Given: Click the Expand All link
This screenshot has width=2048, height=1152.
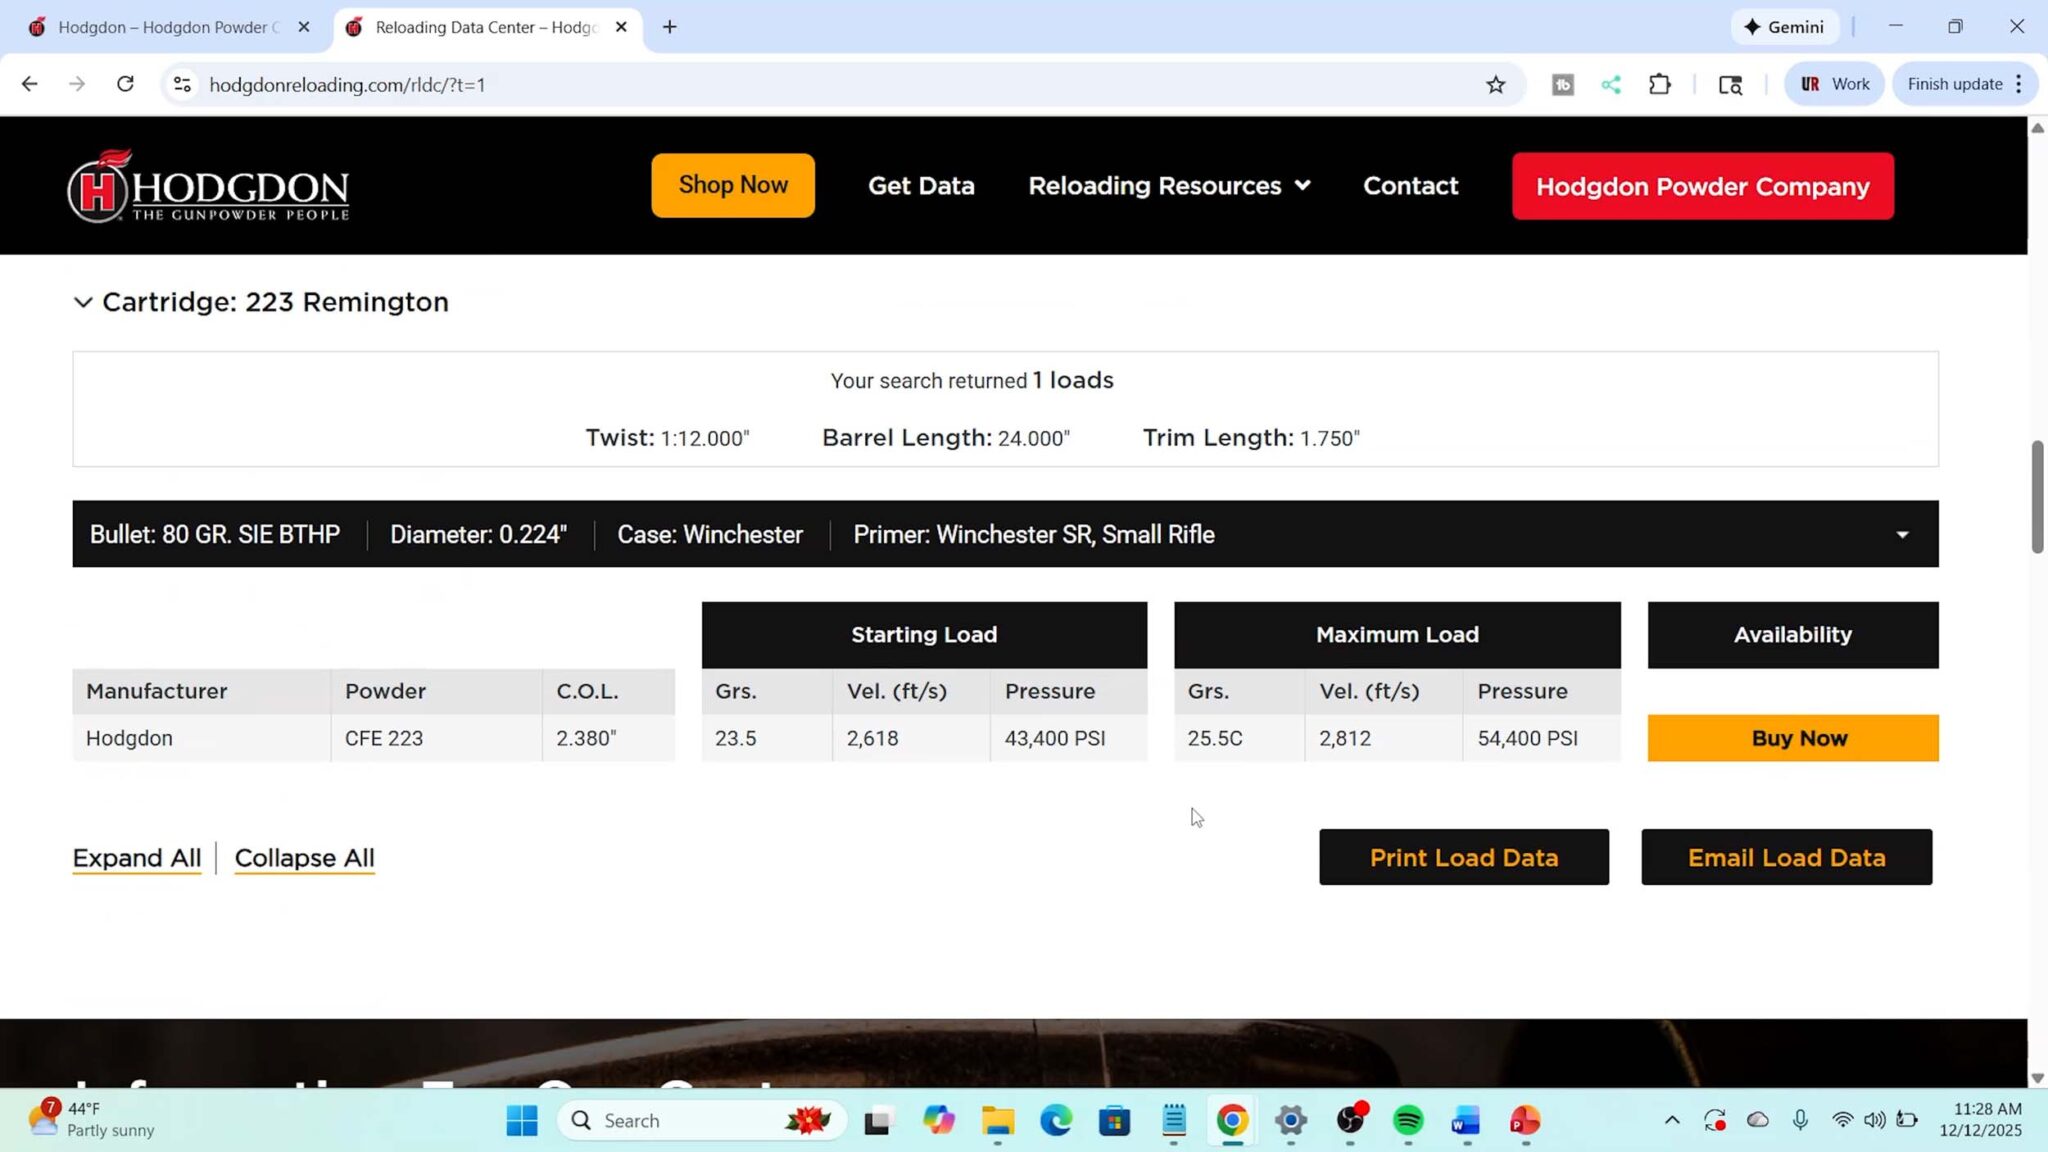Looking at the screenshot, I should point(137,858).
